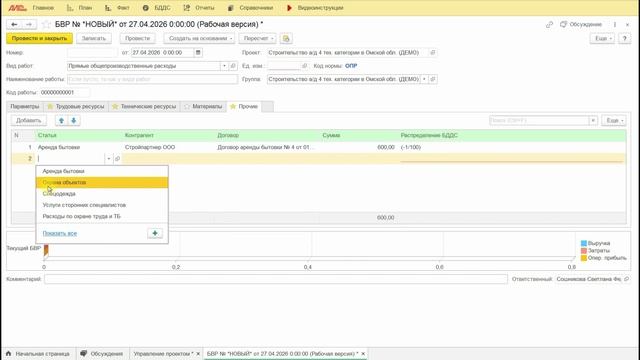Click the company logo in the top bar
Viewport: 640px width, 360px height.
pos(17,8)
